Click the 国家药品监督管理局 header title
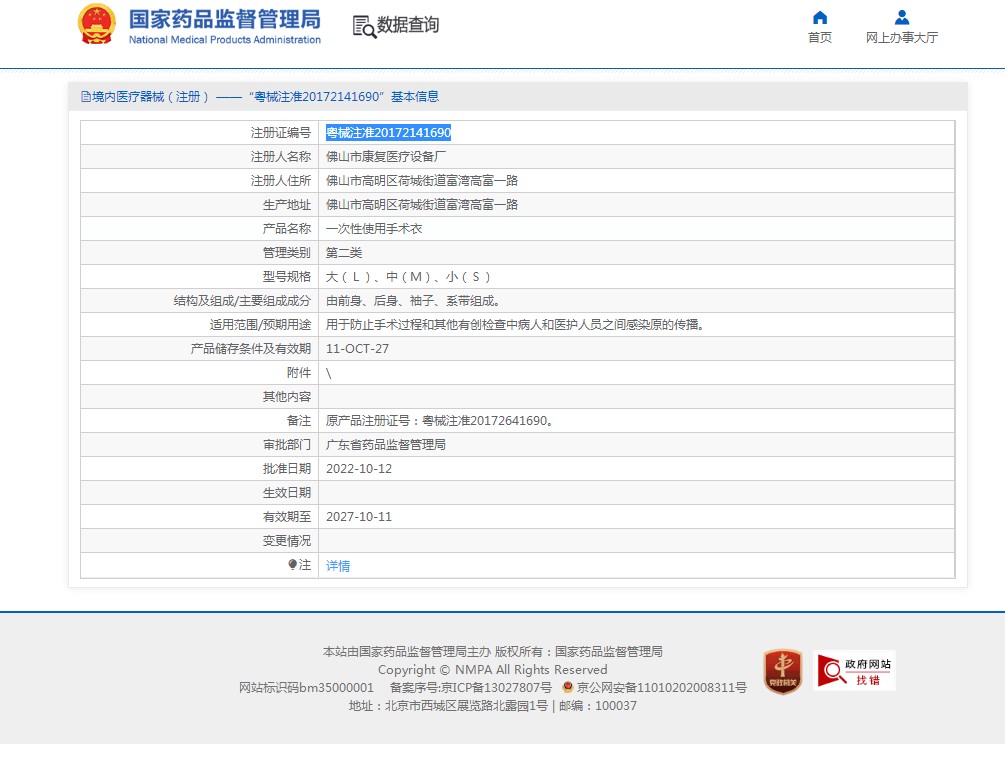The image size is (1005, 763). [224, 19]
